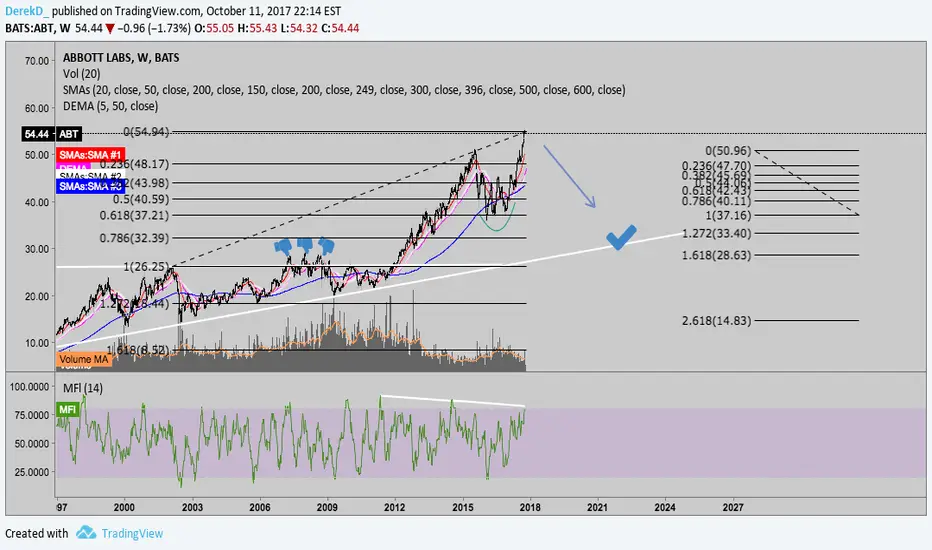Click the 0(54.94) Fibonacci label

click(146, 131)
